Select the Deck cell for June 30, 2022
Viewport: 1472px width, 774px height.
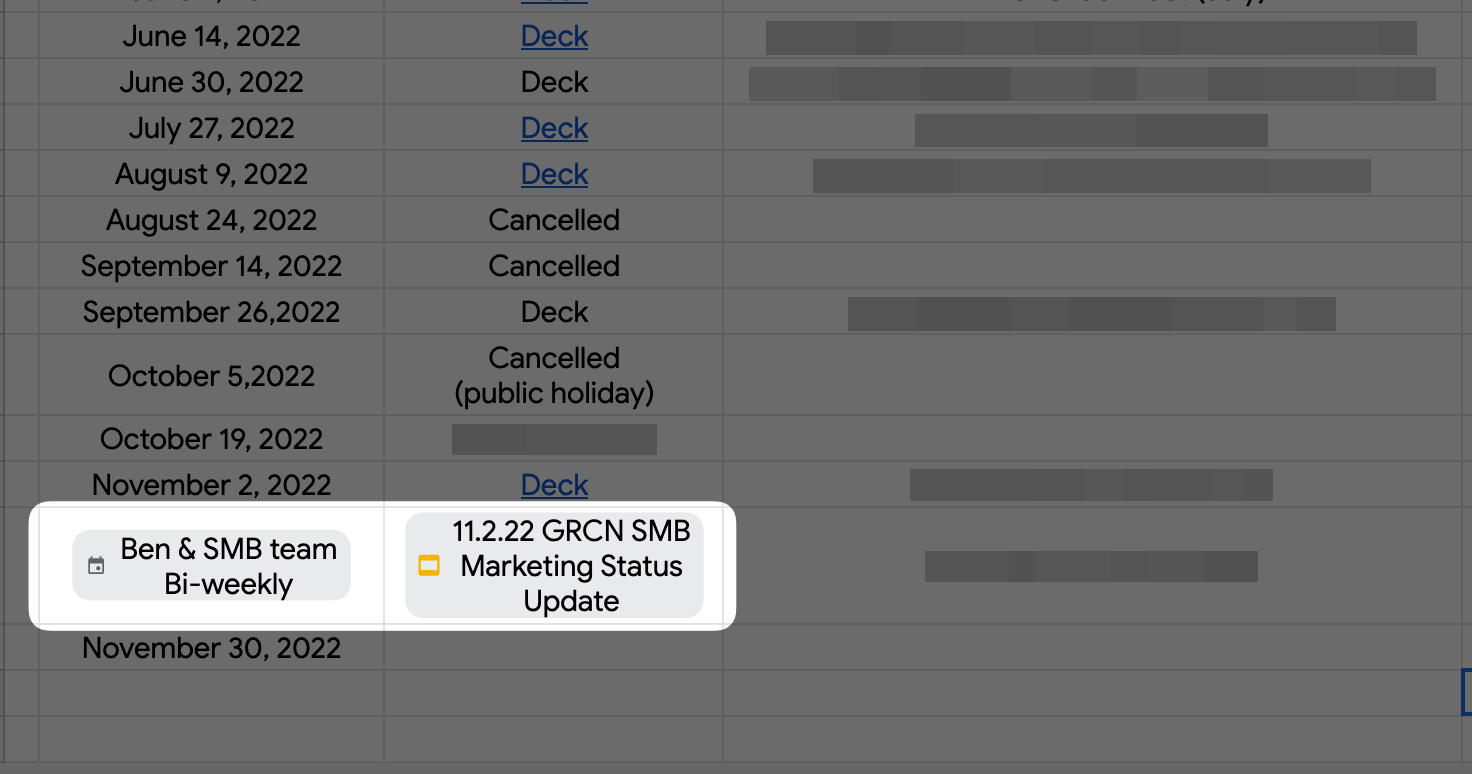[554, 82]
